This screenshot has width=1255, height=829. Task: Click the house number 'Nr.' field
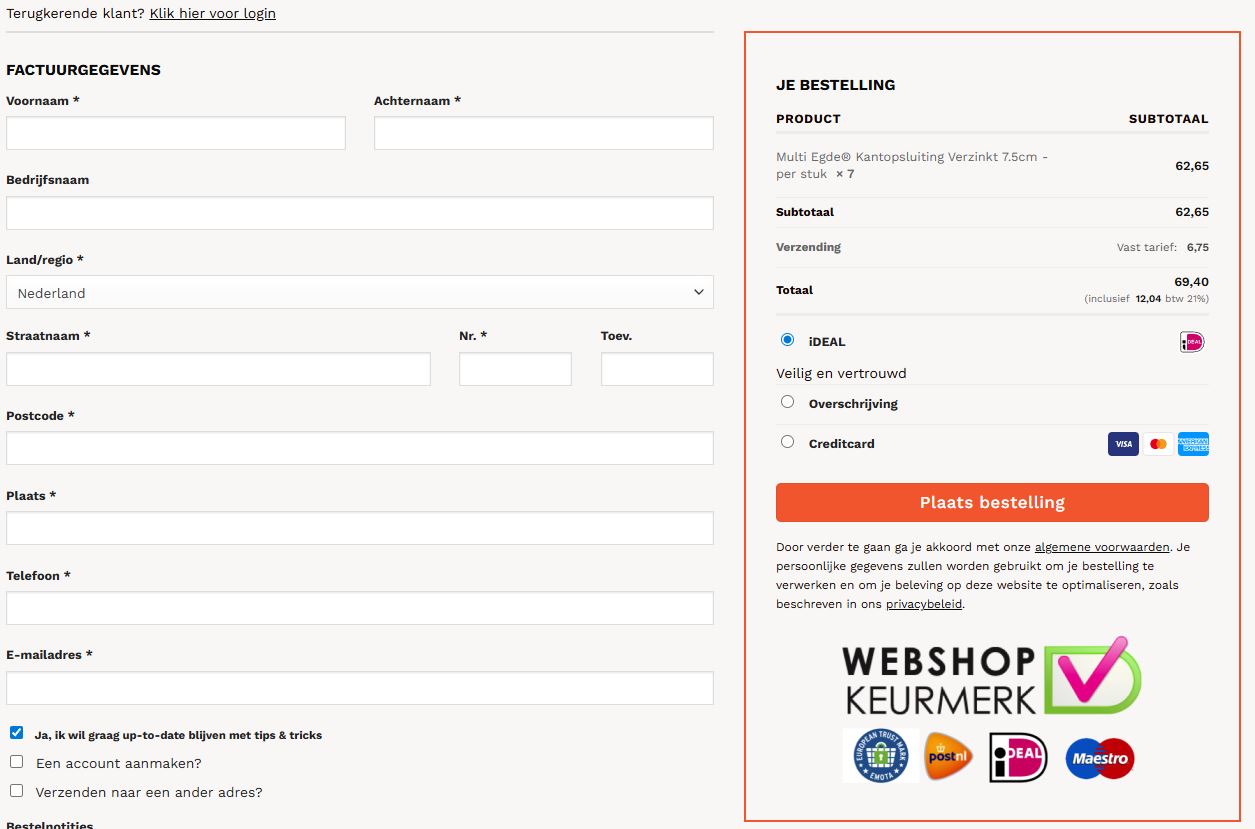[515, 369]
